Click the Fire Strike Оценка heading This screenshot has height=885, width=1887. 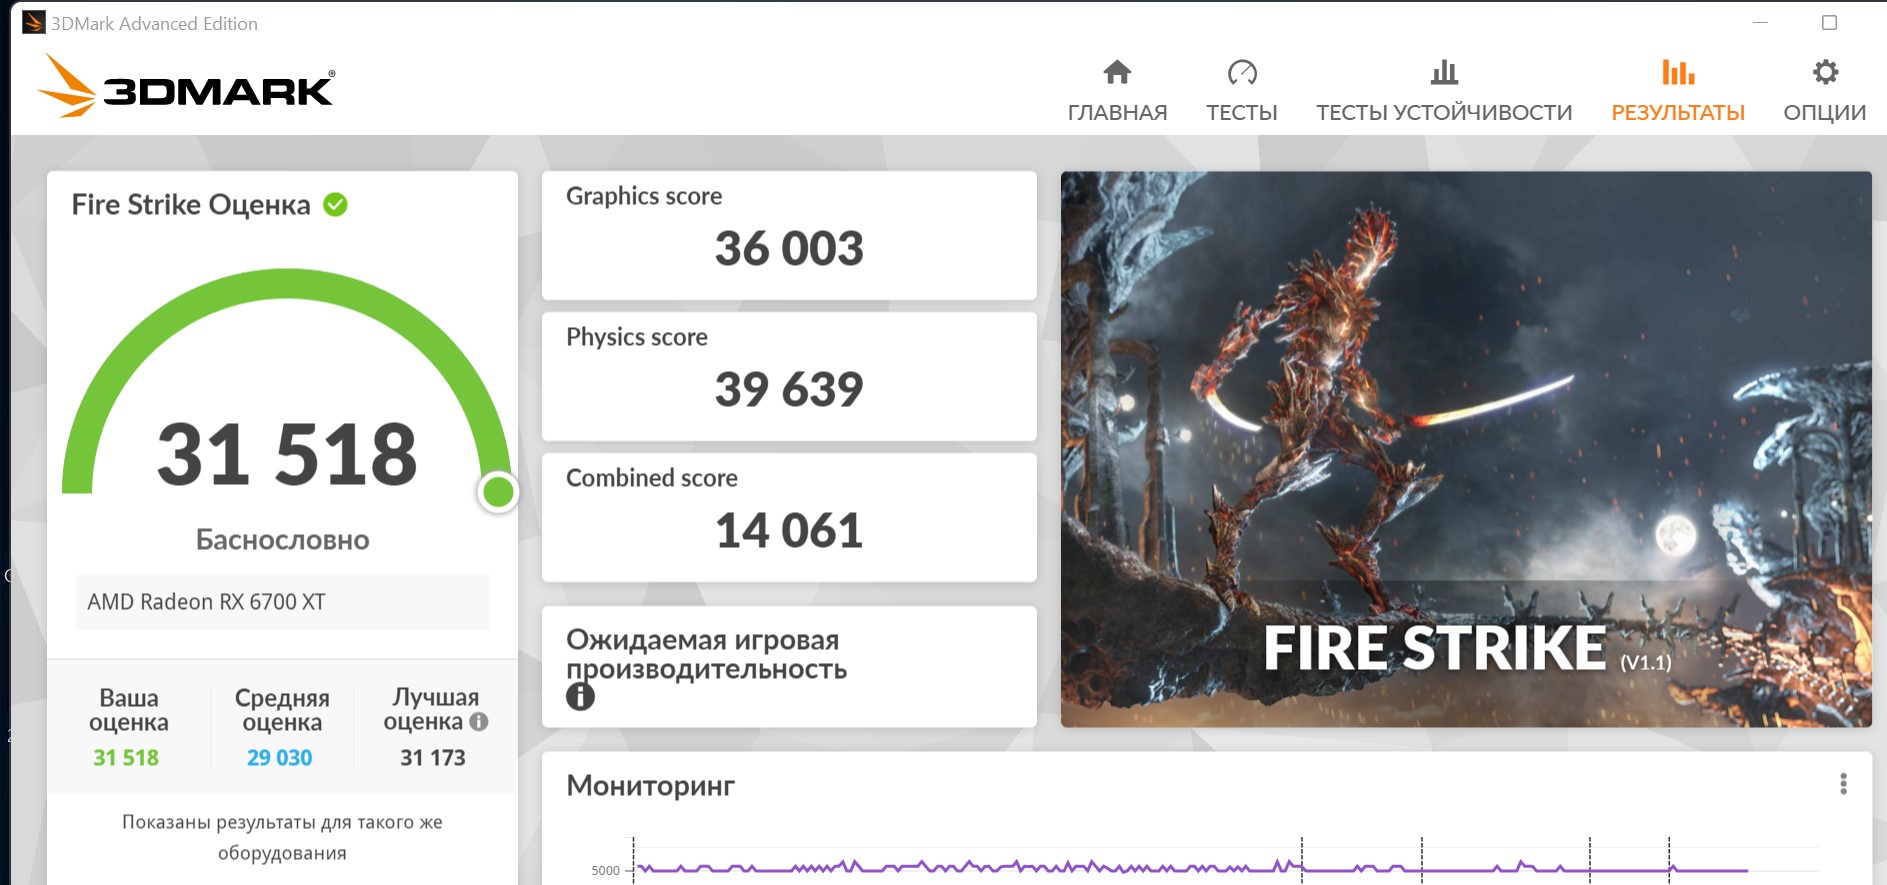pyautogui.click(x=191, y=205)
